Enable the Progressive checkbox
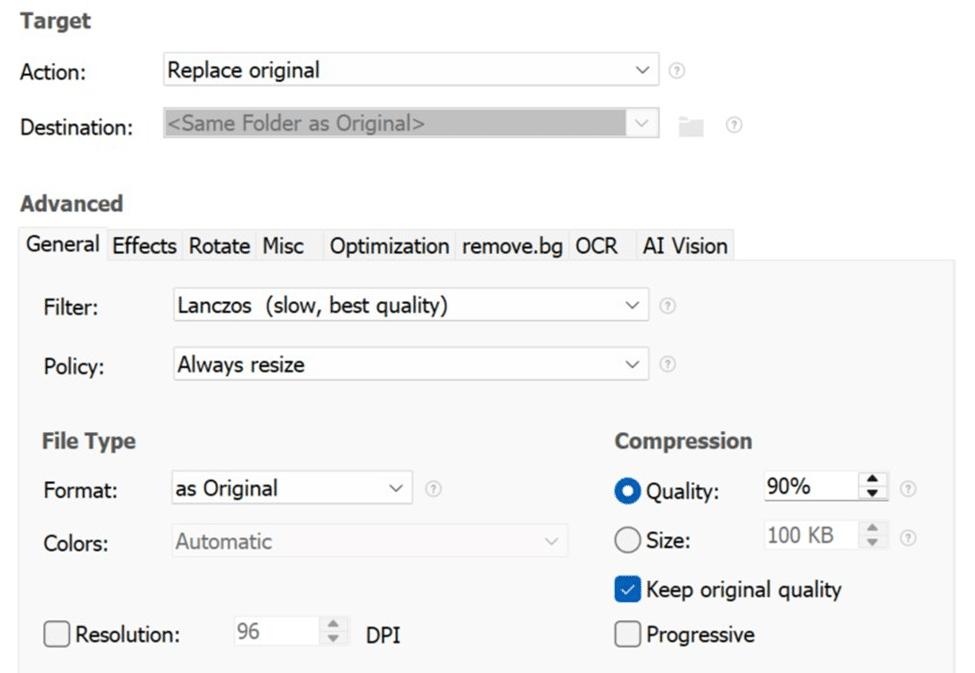This screenshot has height=673, width=975. tap(628, 634)
